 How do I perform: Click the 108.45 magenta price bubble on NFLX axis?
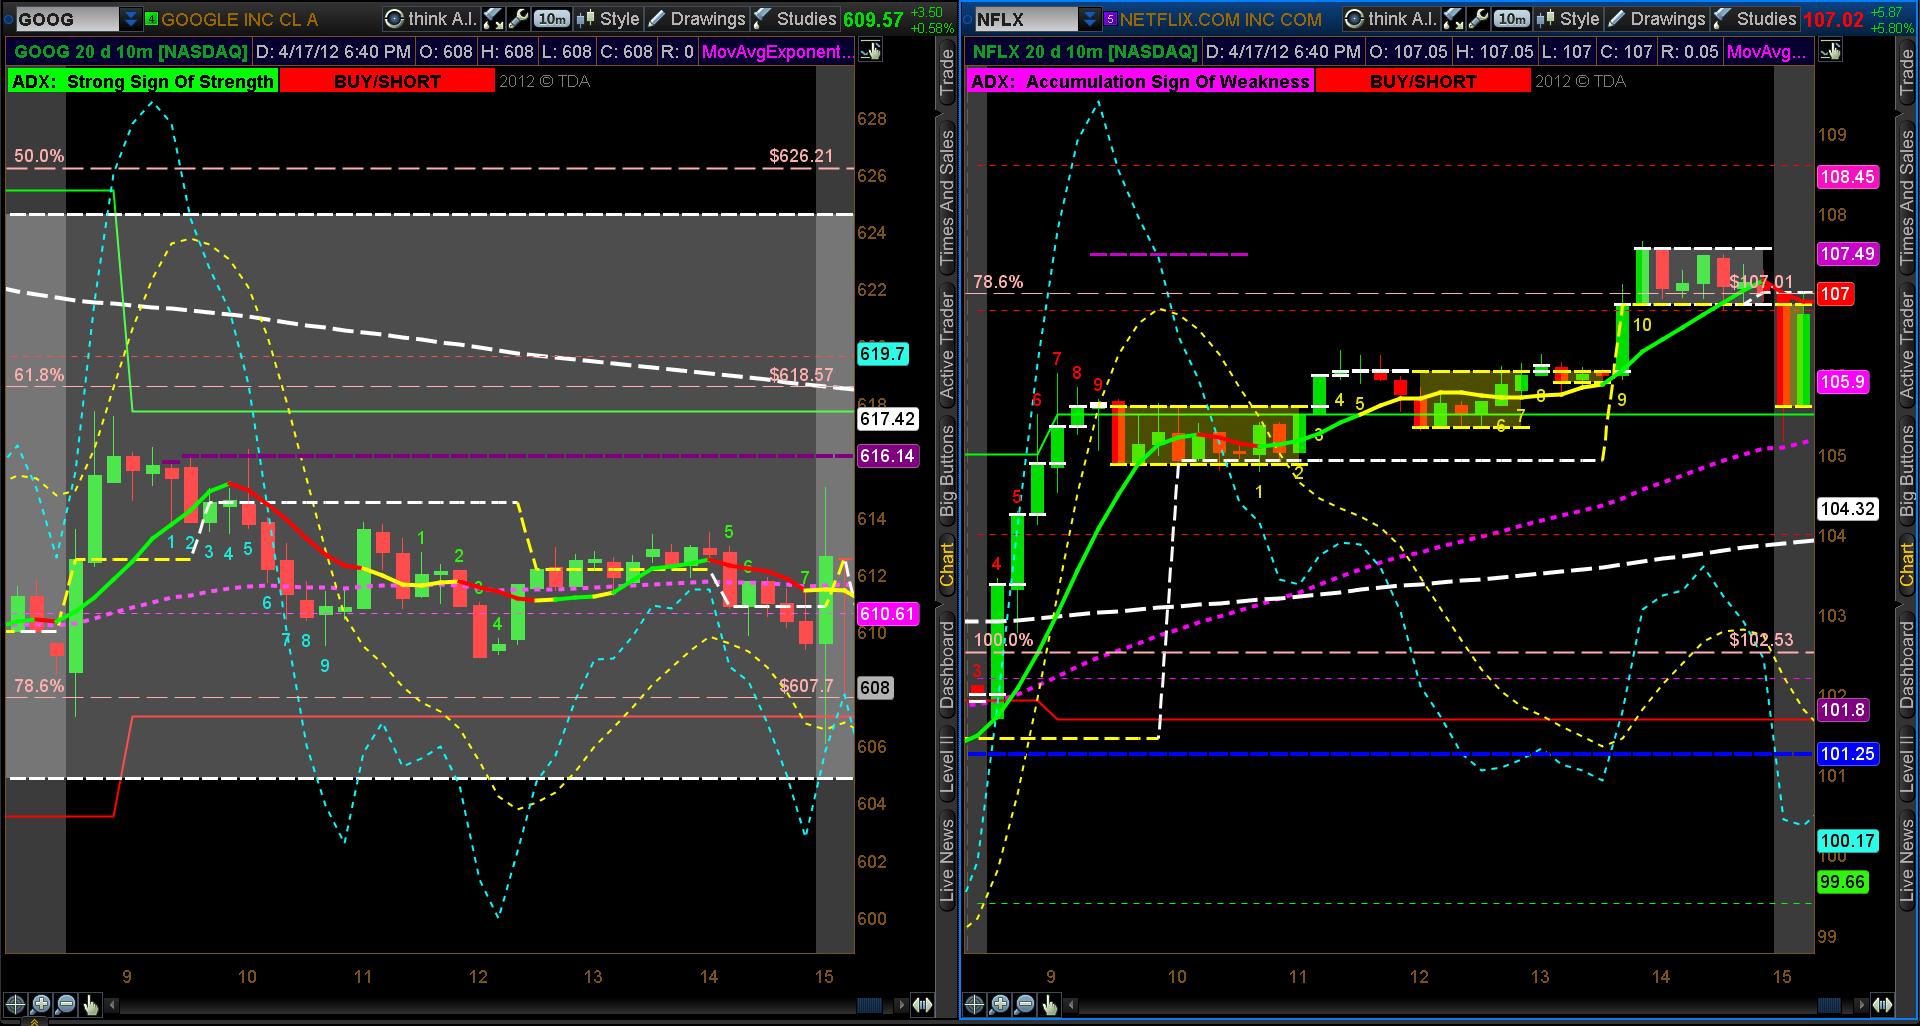pos(1848,177)
